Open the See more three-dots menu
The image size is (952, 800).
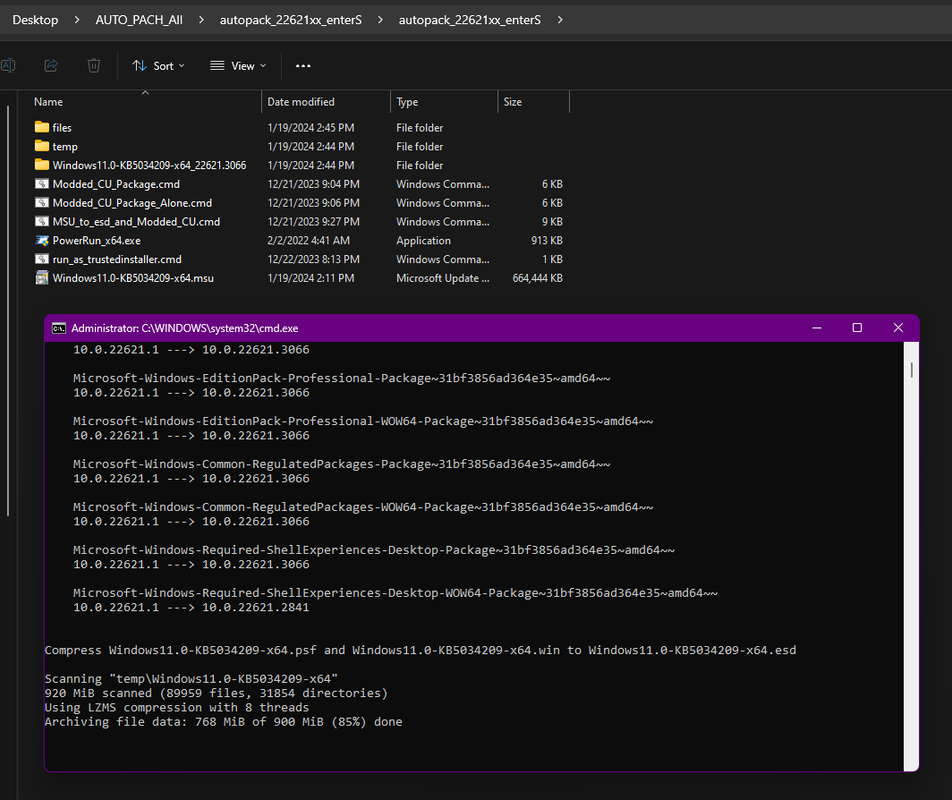303,66
